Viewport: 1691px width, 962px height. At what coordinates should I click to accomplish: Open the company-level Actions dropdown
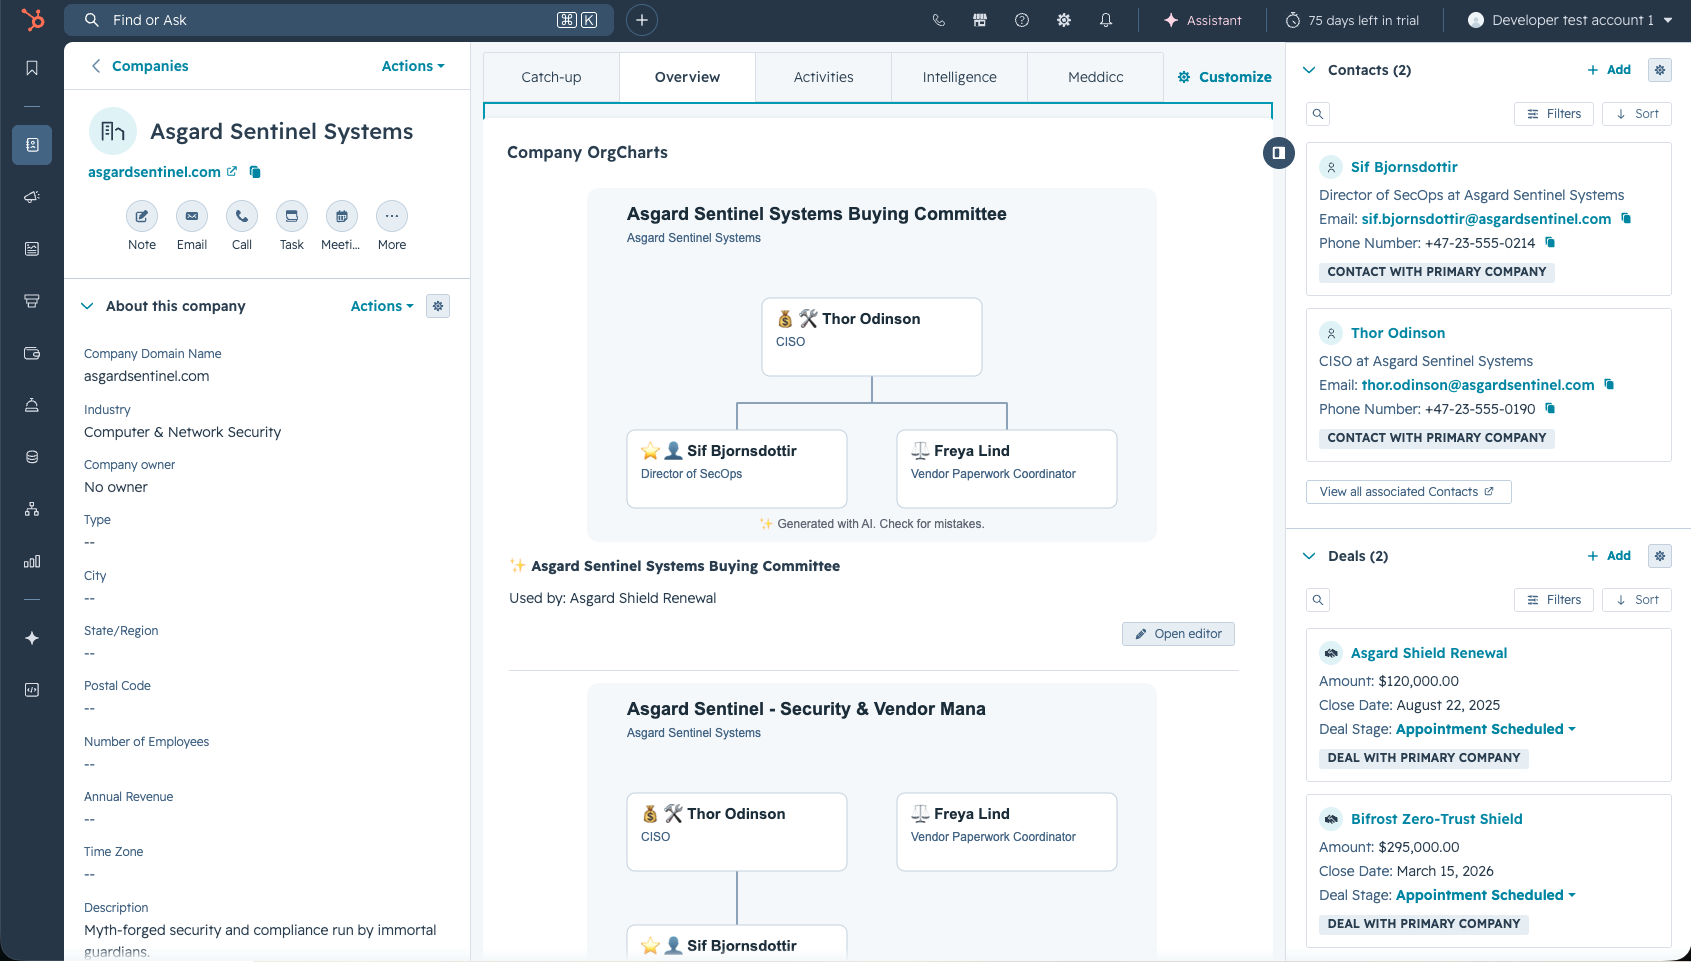[x=413, y=66]
